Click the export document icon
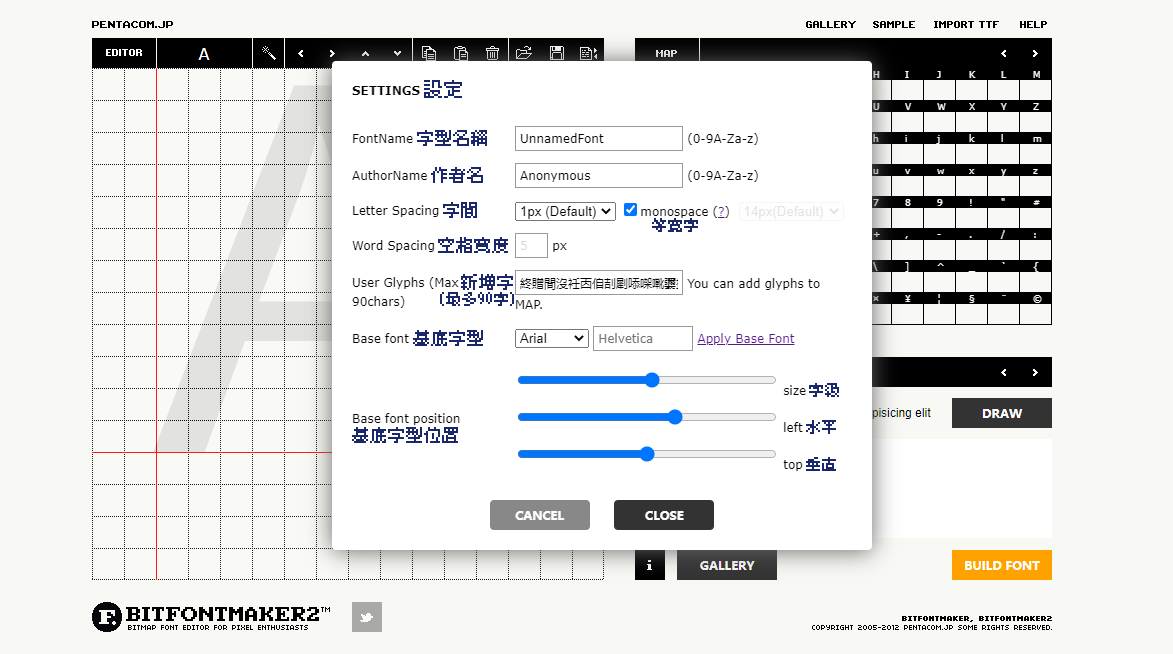This screenshot has width=1173, height=654. pyautogui.click(x=589, y=52)
